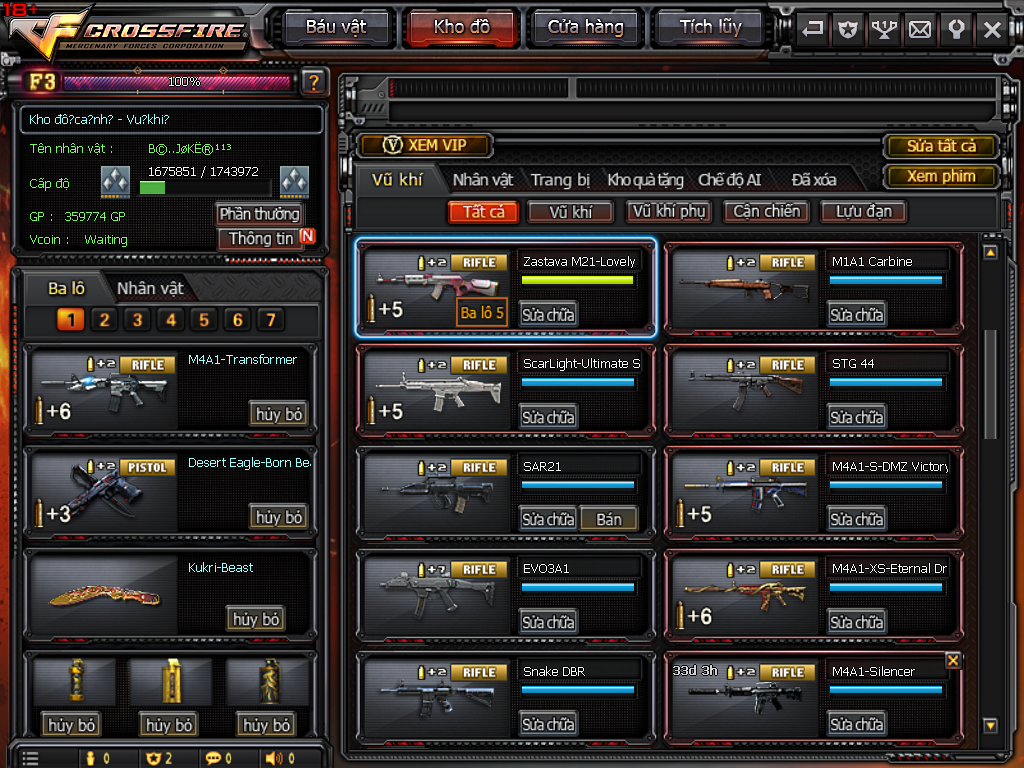Click the shield badge icon showing 2
This screenshot has height=768, width=1024.
153,758
